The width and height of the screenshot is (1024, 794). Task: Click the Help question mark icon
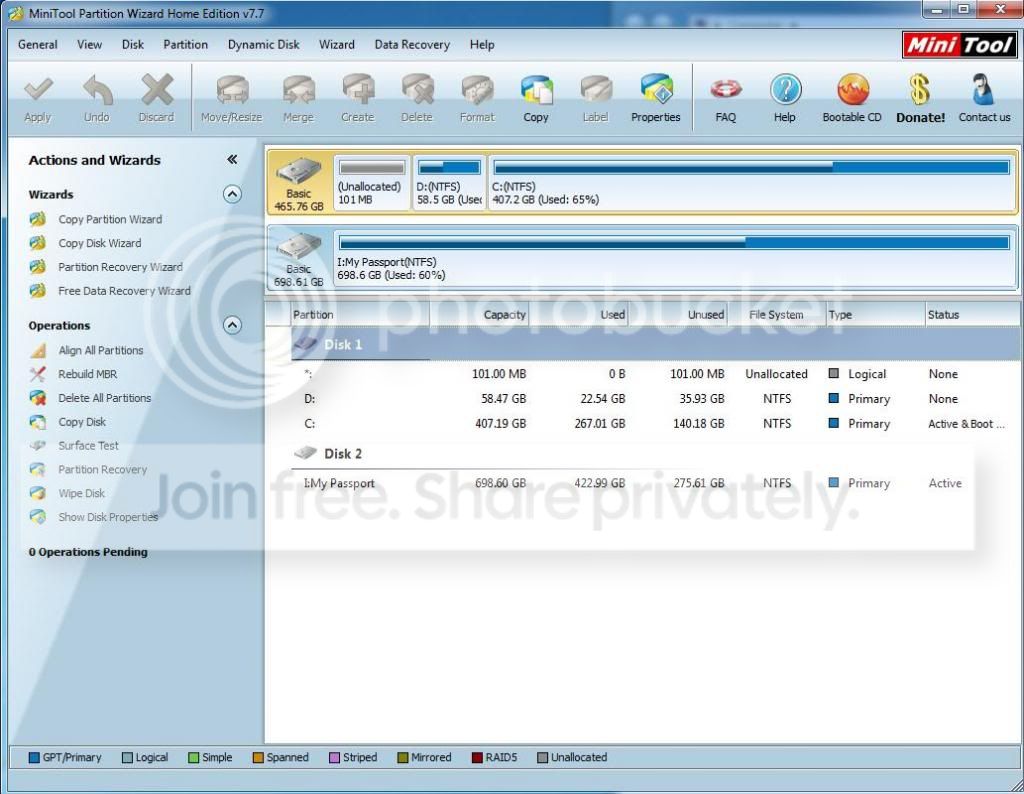785,89
